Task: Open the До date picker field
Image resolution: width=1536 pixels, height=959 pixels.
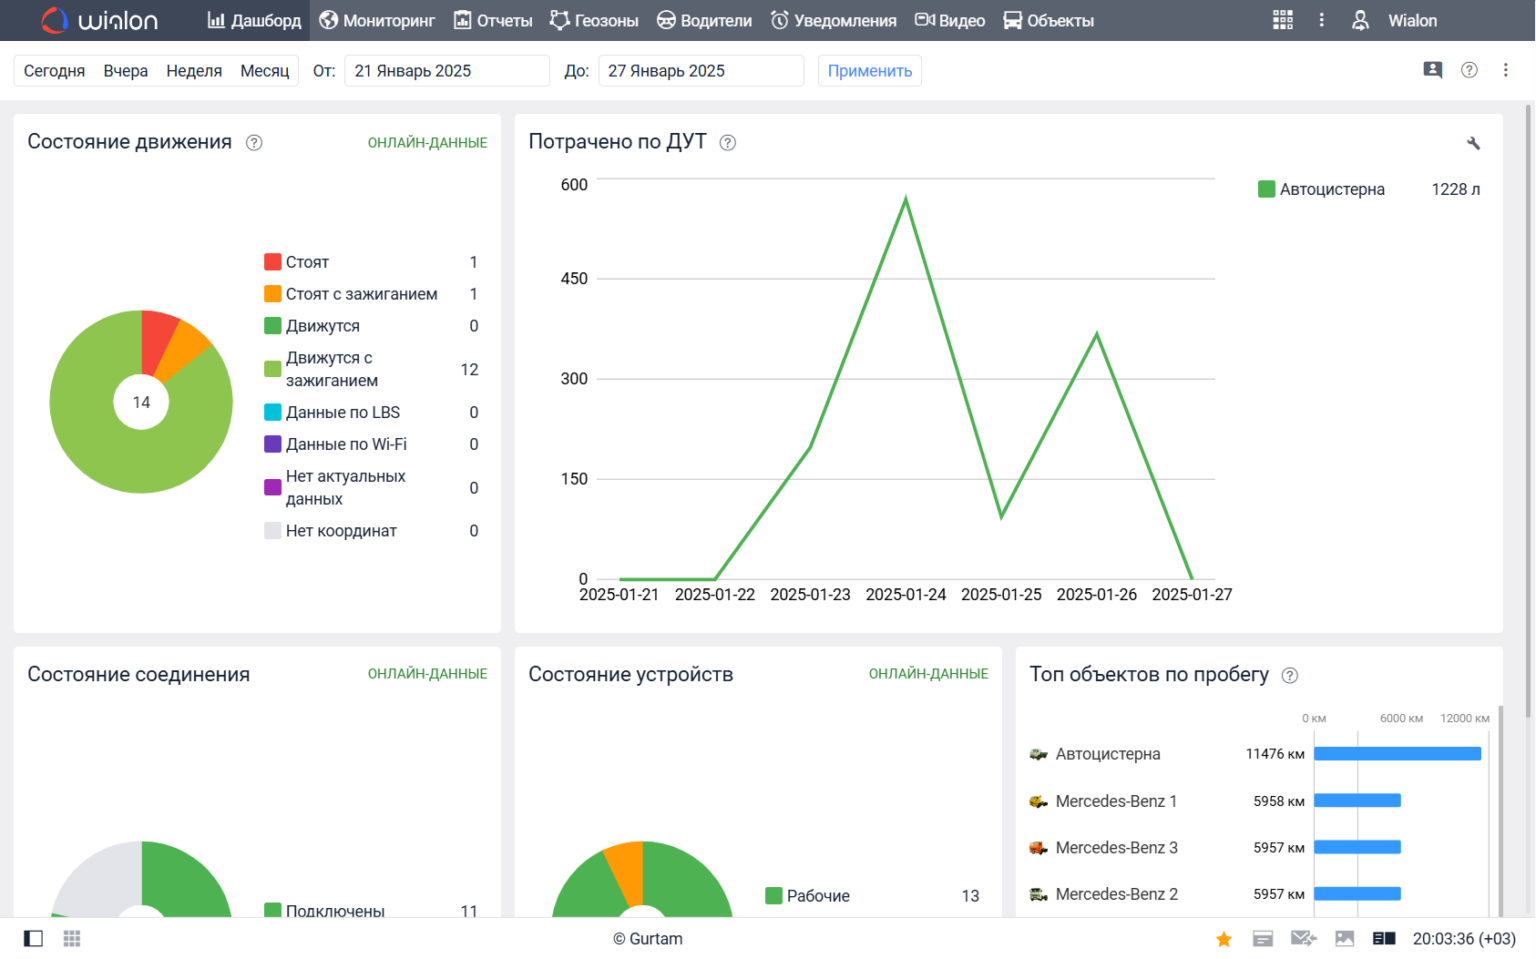Action: 700,71
